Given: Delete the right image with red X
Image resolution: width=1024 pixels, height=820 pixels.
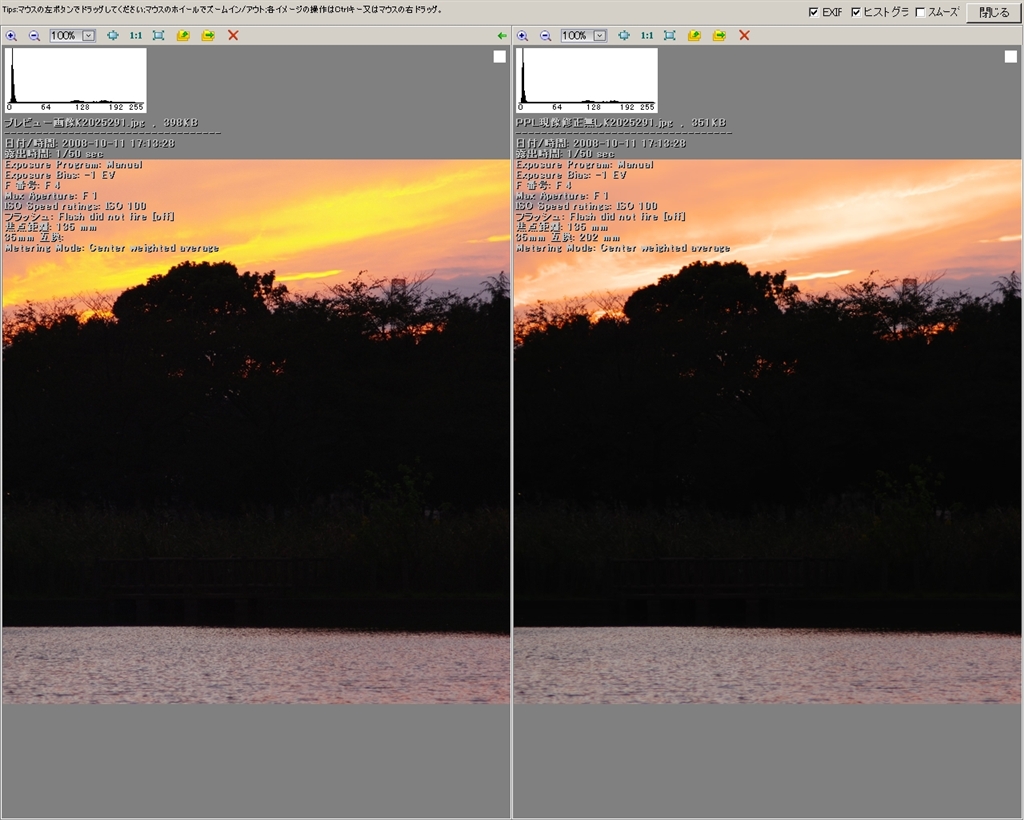Looking at the screenshot, I should coord(744,35).
